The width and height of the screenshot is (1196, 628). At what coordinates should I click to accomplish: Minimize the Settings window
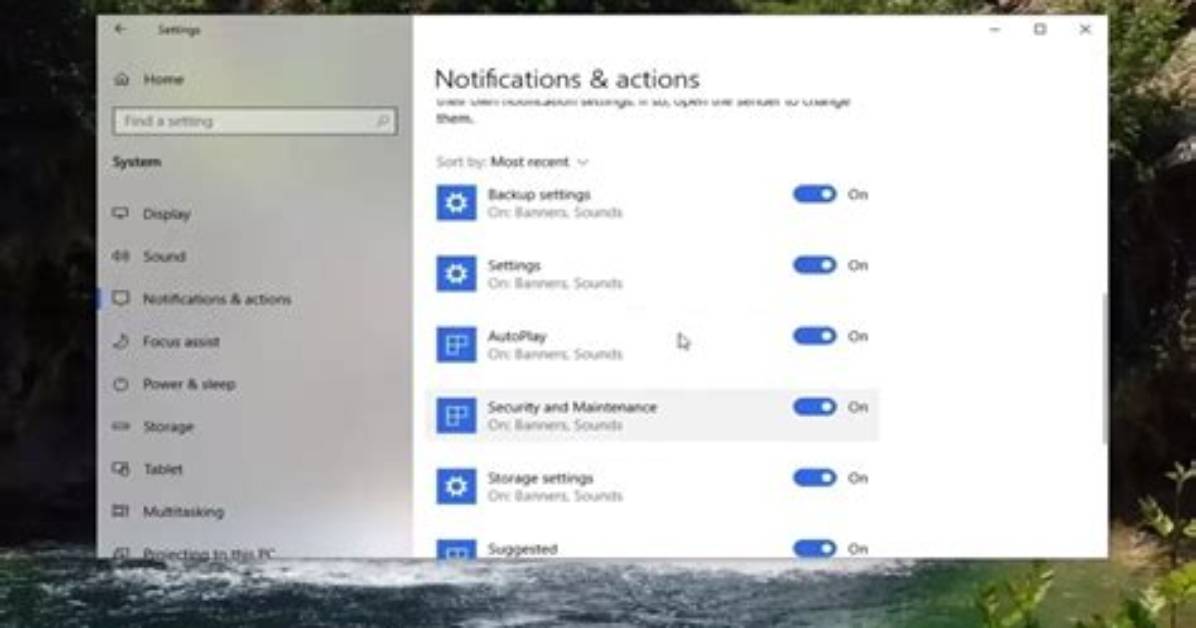point(995,29)
